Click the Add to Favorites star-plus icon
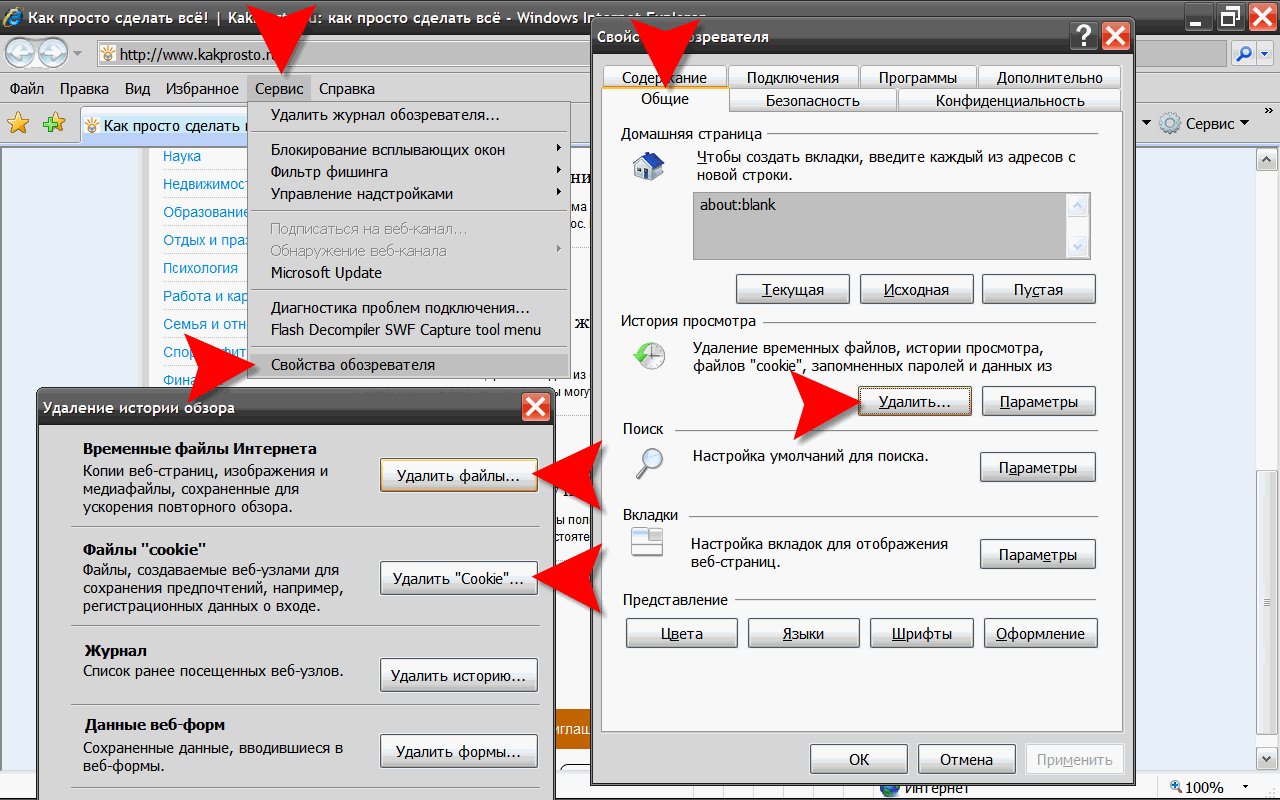The image size is (1280, 800). click(x=54, y=123)
